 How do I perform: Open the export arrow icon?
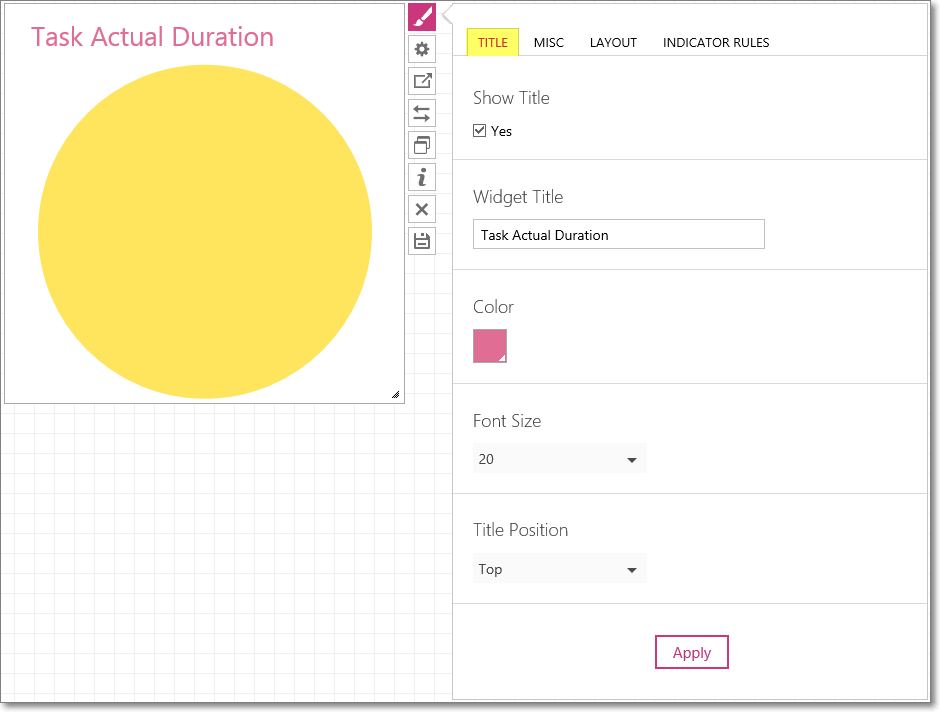[422, 81]
